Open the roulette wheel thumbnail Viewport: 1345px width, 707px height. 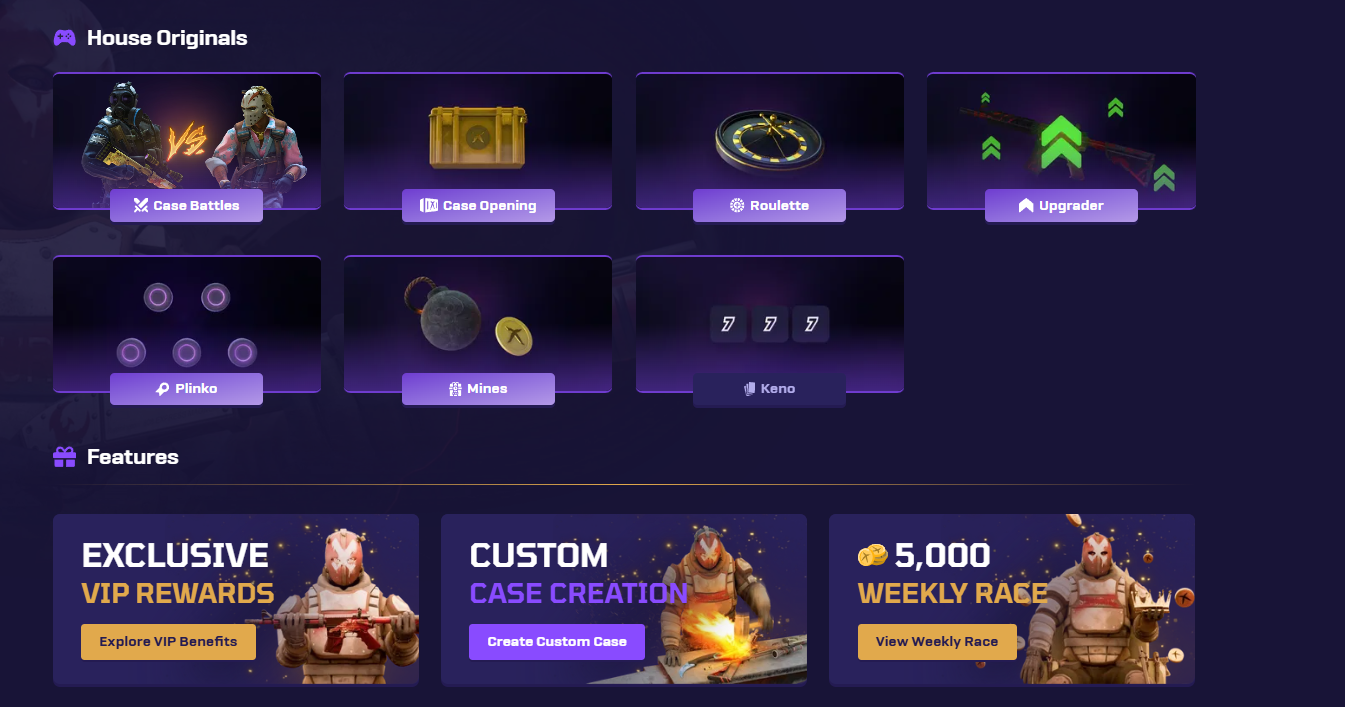click(x=770, y=135)
